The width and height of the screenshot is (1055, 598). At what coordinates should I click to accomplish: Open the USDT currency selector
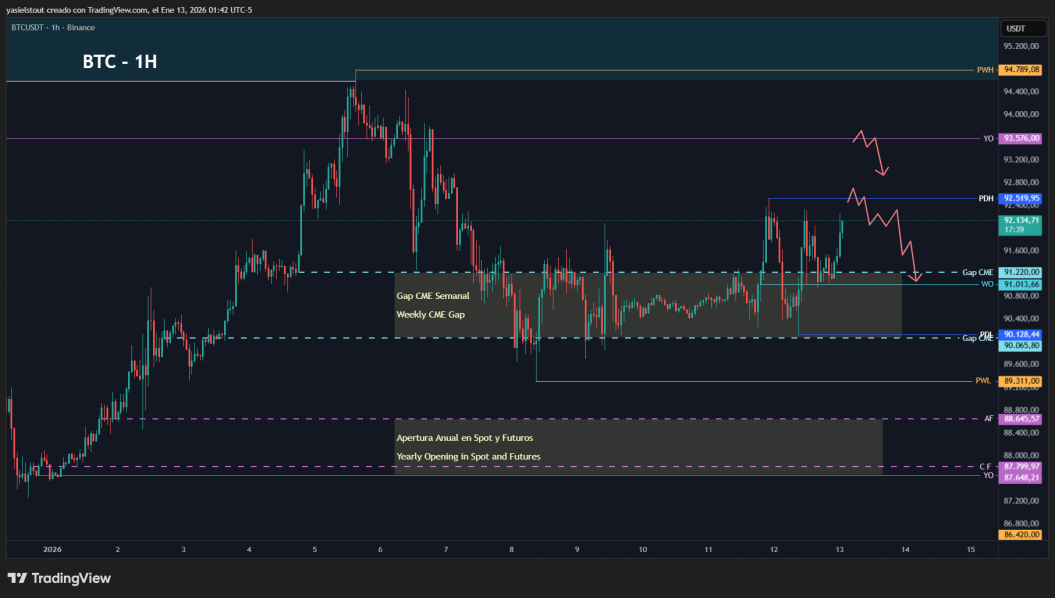coord(1023,28)
